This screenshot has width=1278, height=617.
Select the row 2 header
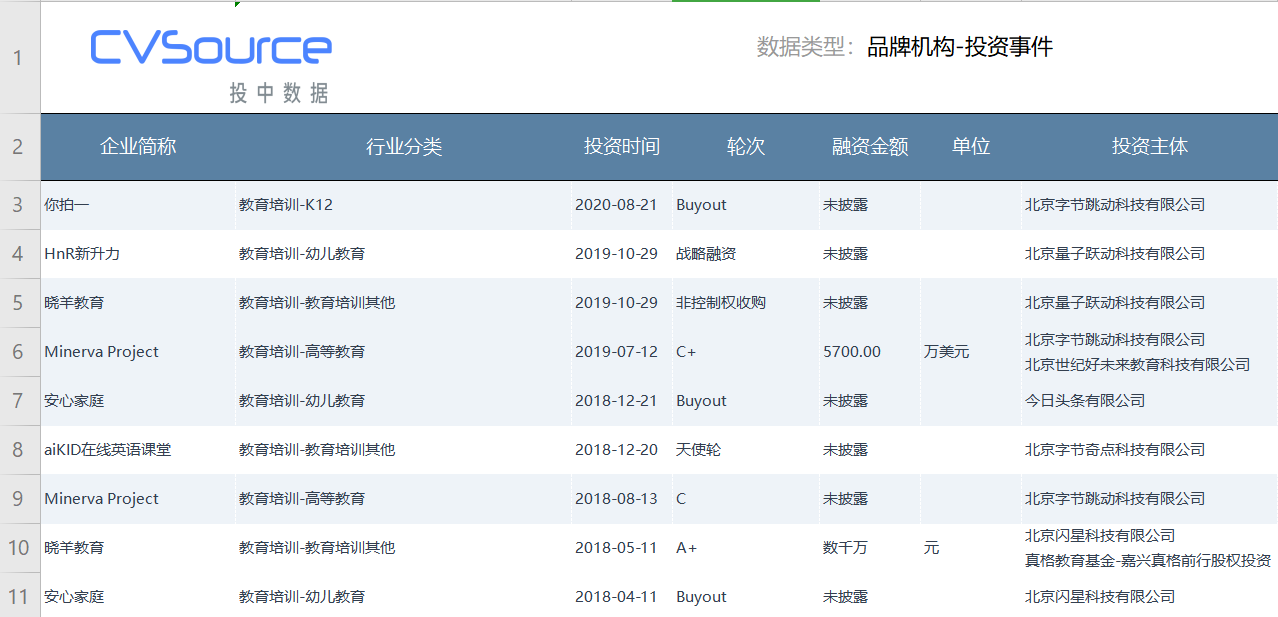point(18,147)
